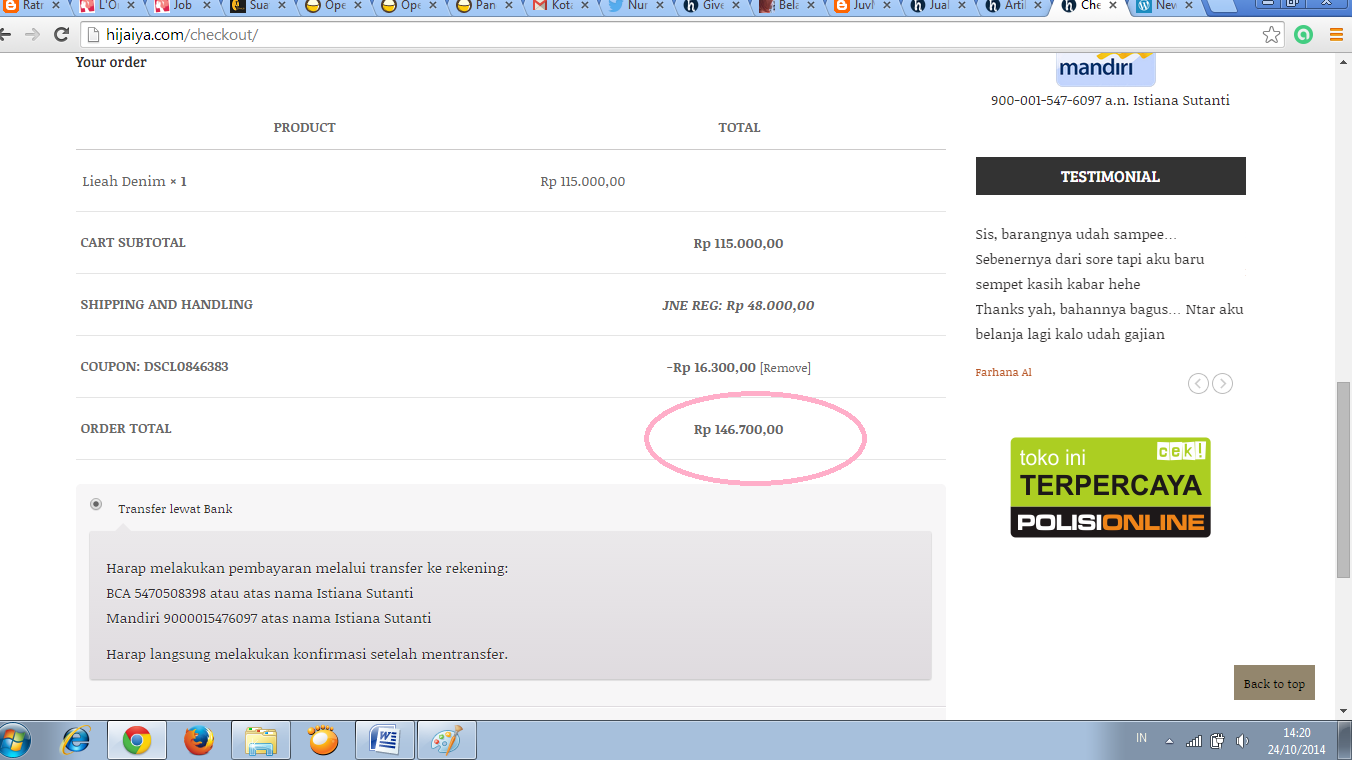Click the Back to top button
1366x768 pixels.
click(x=1274, y=683)
